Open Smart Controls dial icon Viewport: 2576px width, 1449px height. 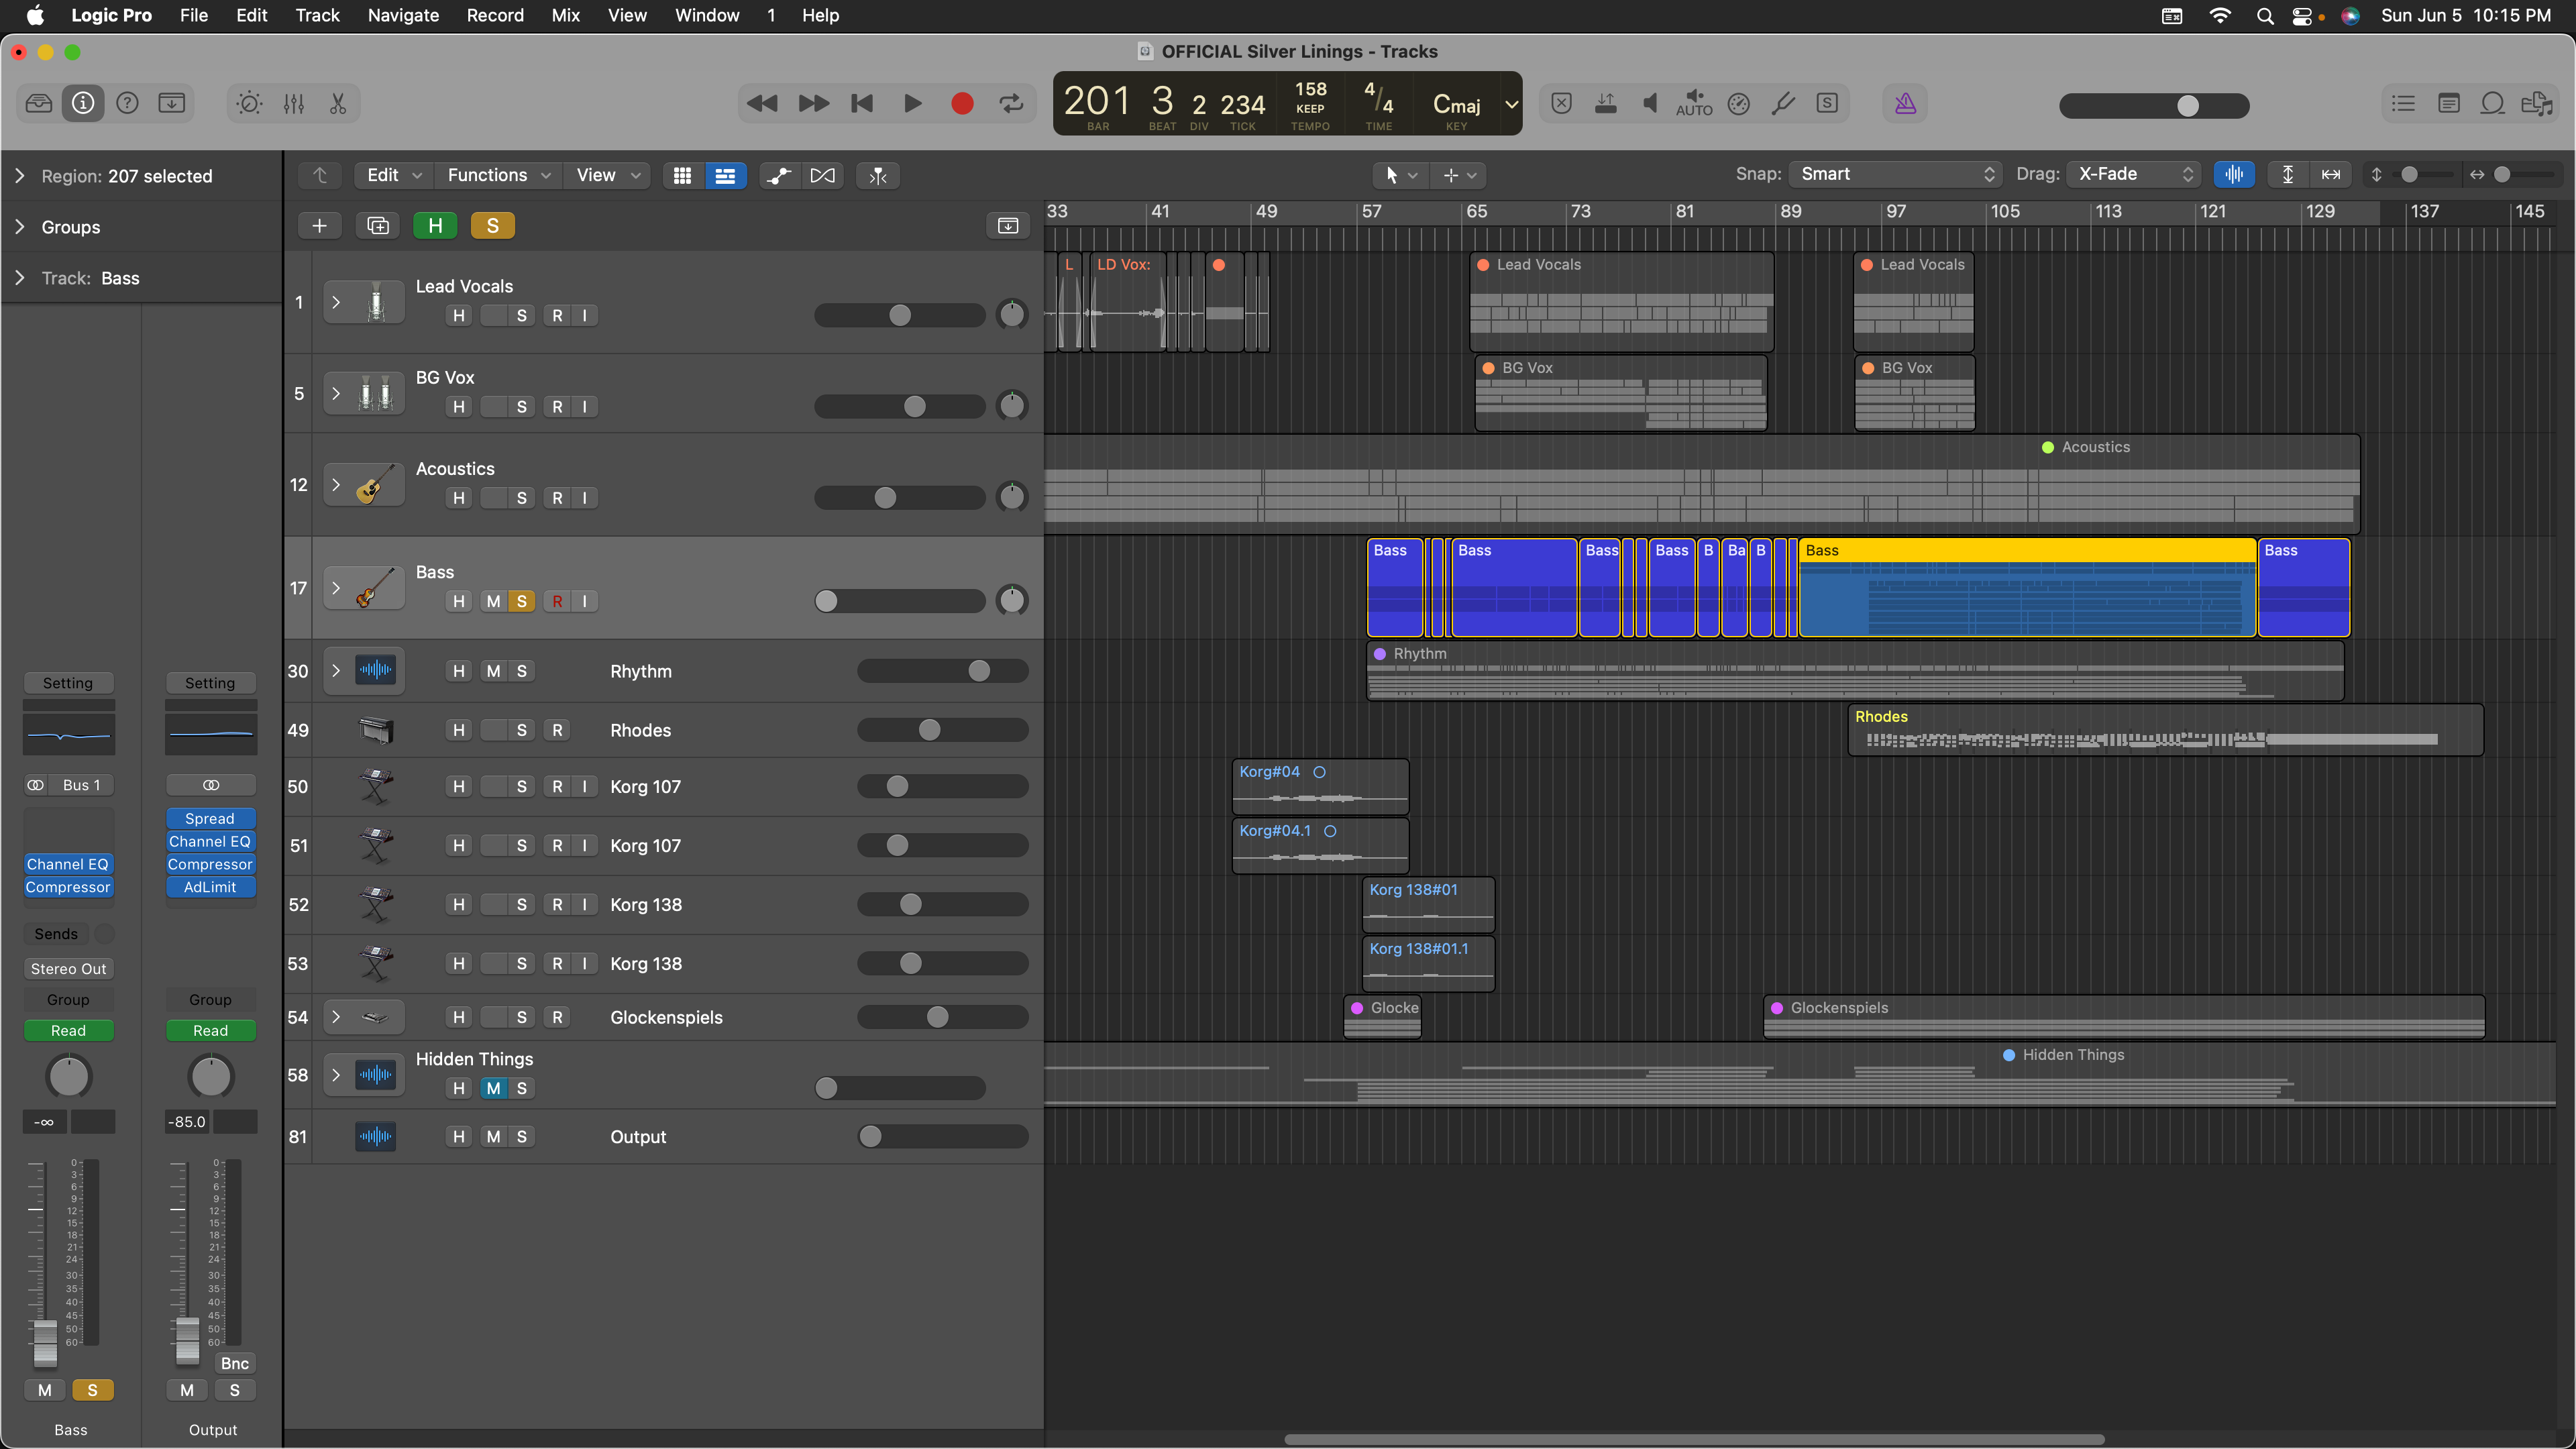click(x=249, y=103)
